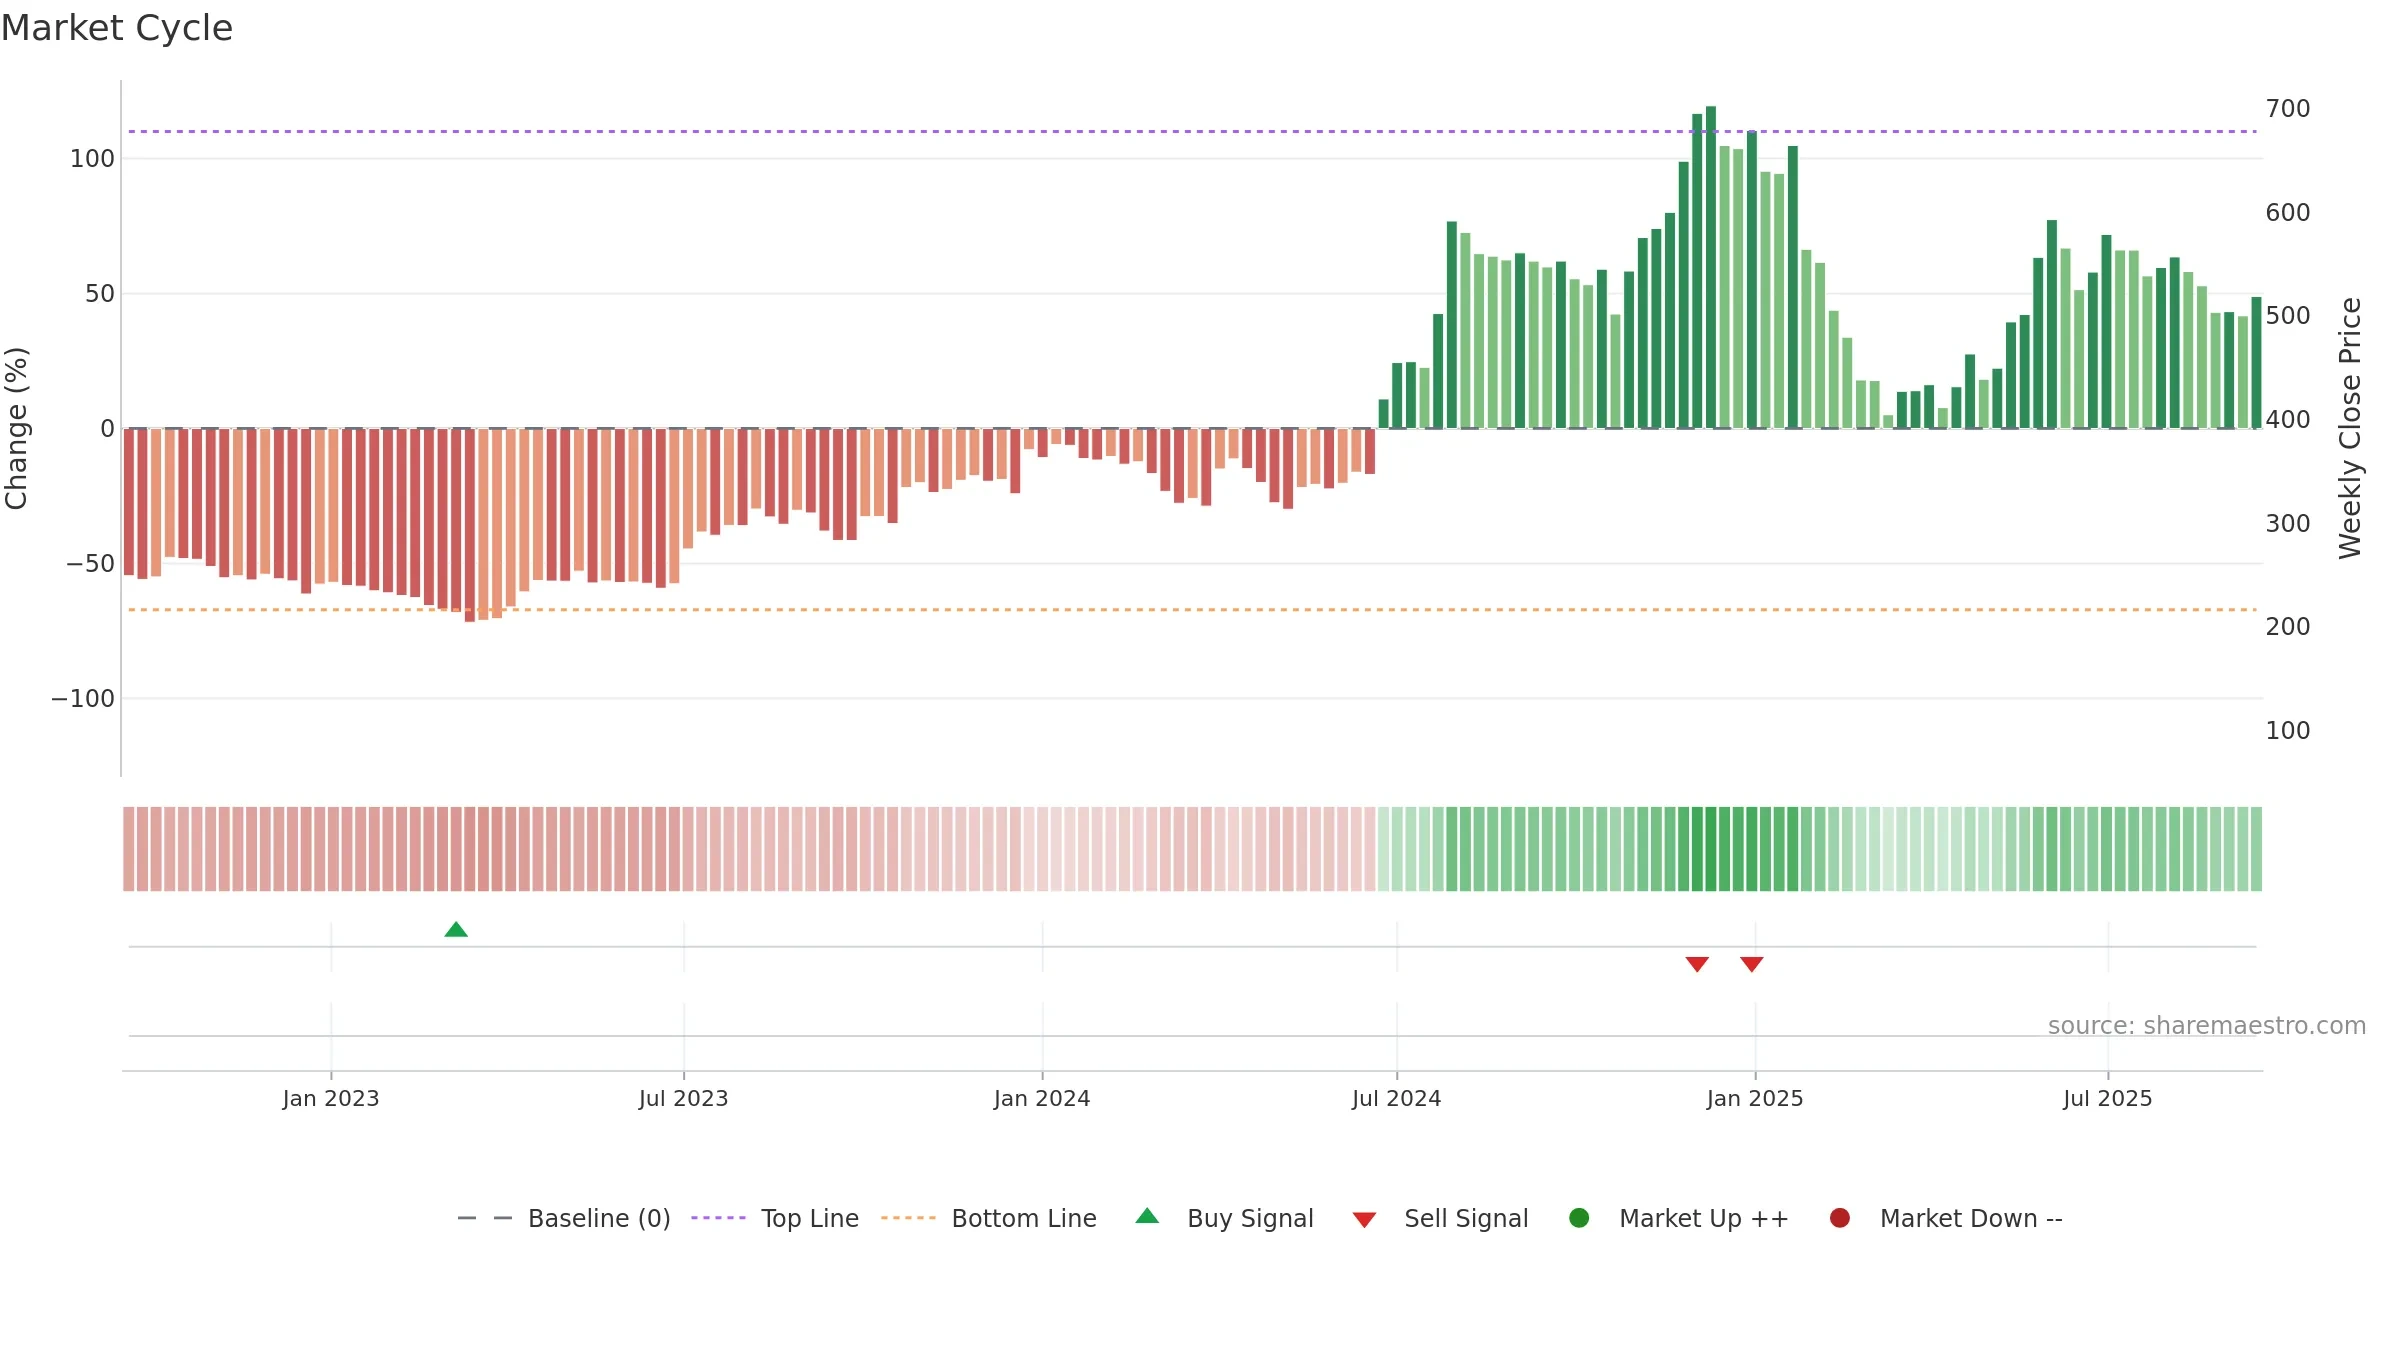Click the last green bar on the chart
2400x1350 pixels.
point(2256,363)
